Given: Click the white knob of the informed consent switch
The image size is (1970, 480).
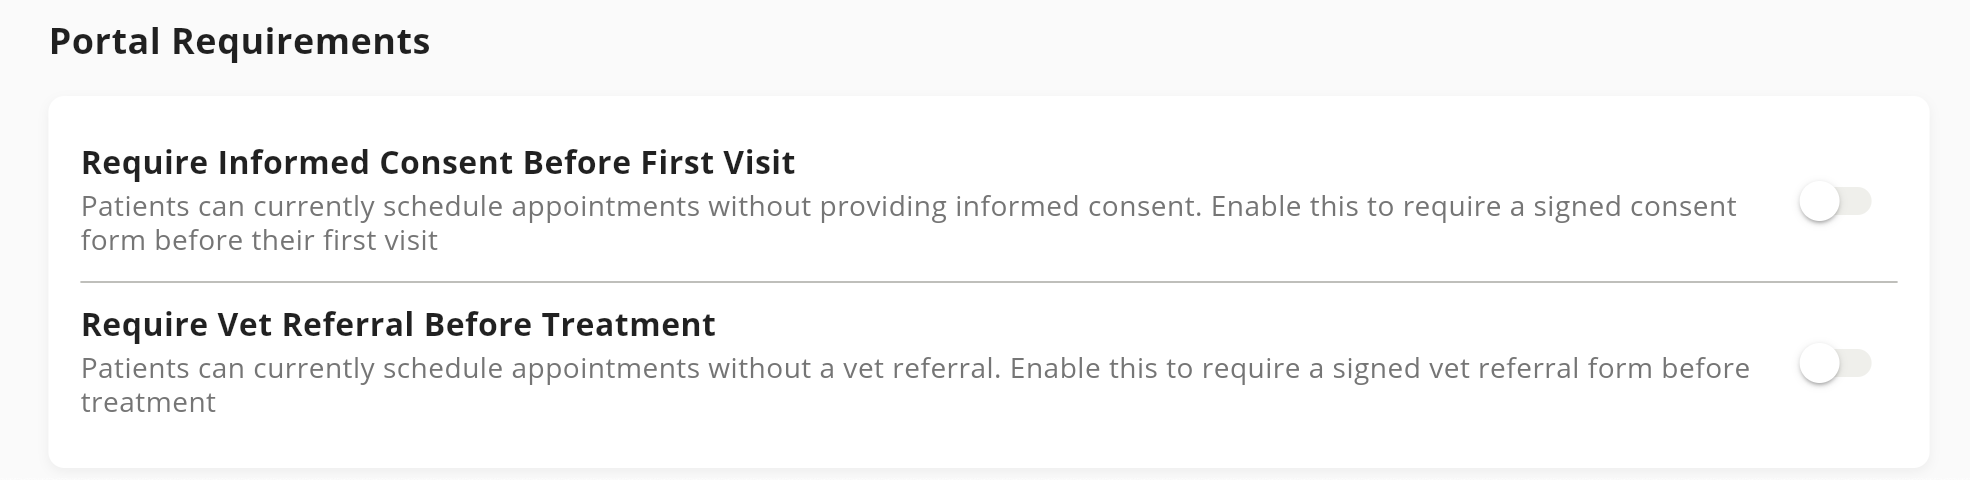Looking at the screenshot, I should tap(1819, 202).
